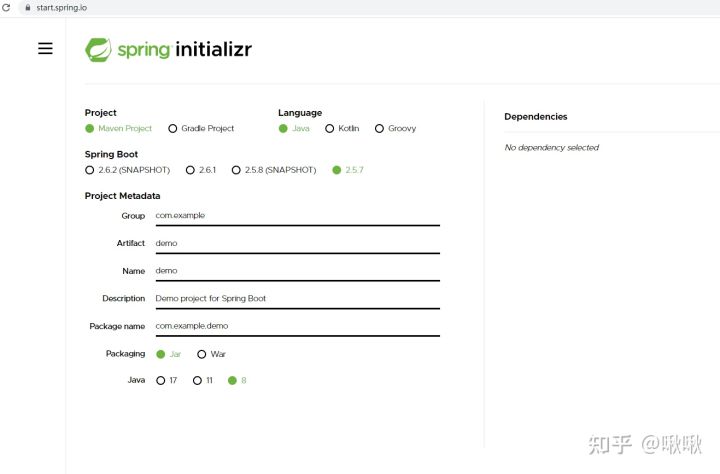Screen dimensions: 720x474
Task: Click the padlock icon in address bar
Action: [28, 7]
